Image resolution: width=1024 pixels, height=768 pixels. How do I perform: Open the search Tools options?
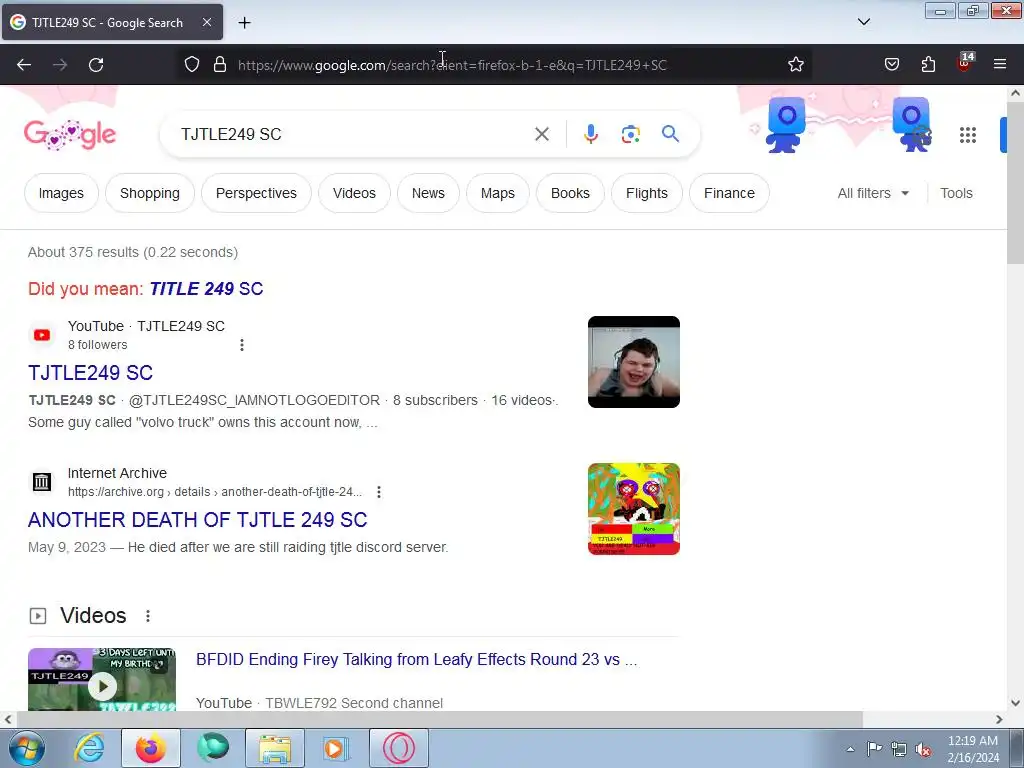(956, 193)
